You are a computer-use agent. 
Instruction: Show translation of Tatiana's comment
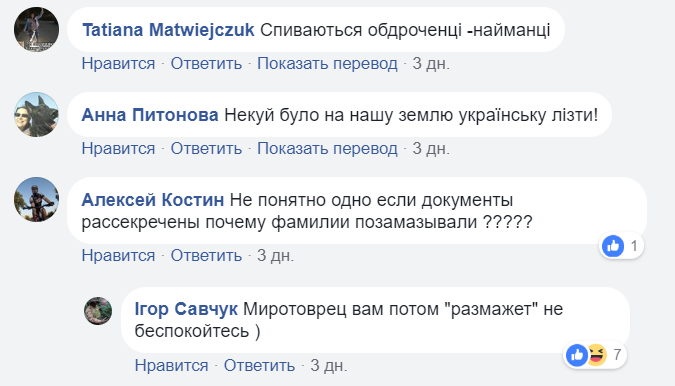327,64
